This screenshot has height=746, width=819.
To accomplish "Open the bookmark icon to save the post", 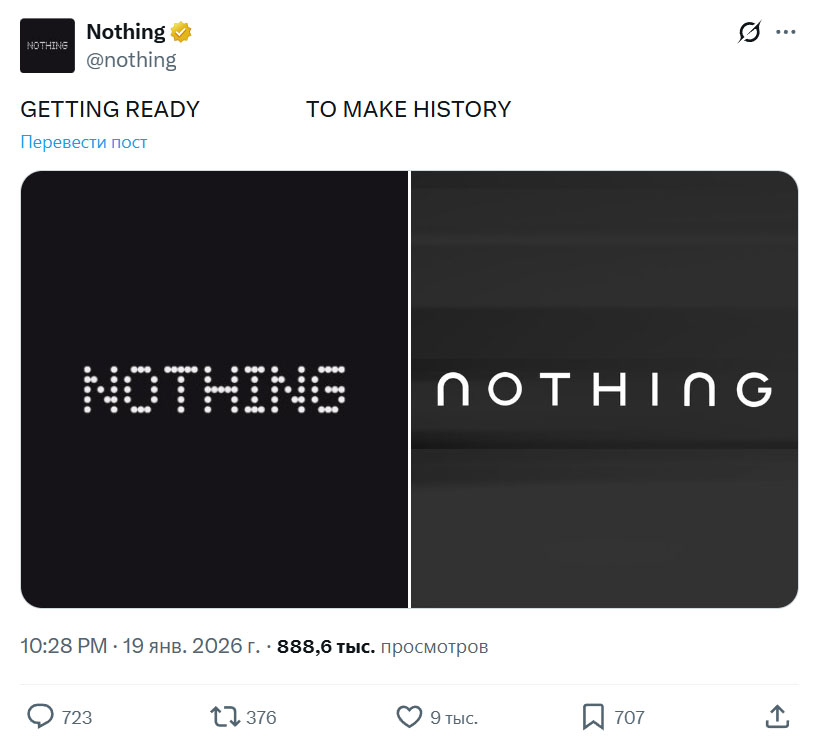I will tap(591, 717).
